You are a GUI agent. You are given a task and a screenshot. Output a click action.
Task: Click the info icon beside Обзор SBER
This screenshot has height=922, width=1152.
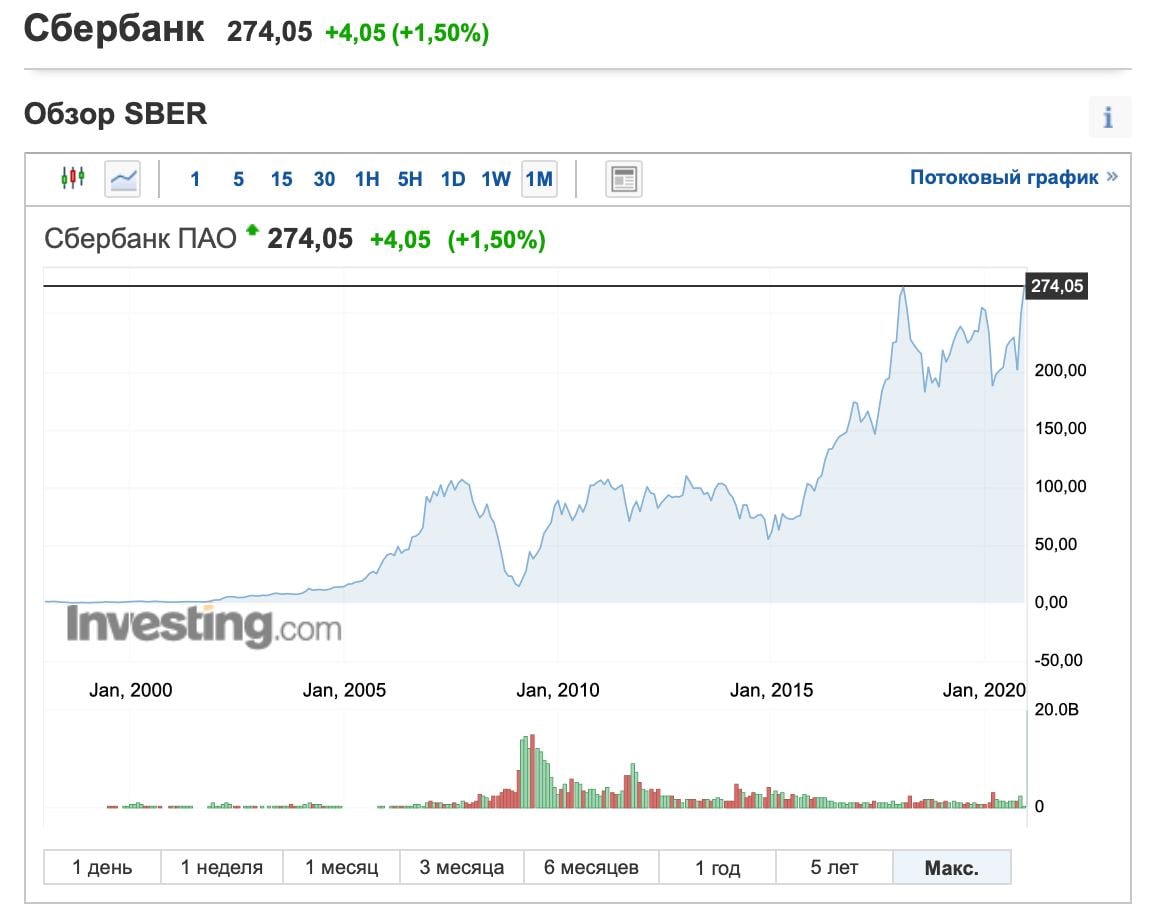coord(1109,117)
